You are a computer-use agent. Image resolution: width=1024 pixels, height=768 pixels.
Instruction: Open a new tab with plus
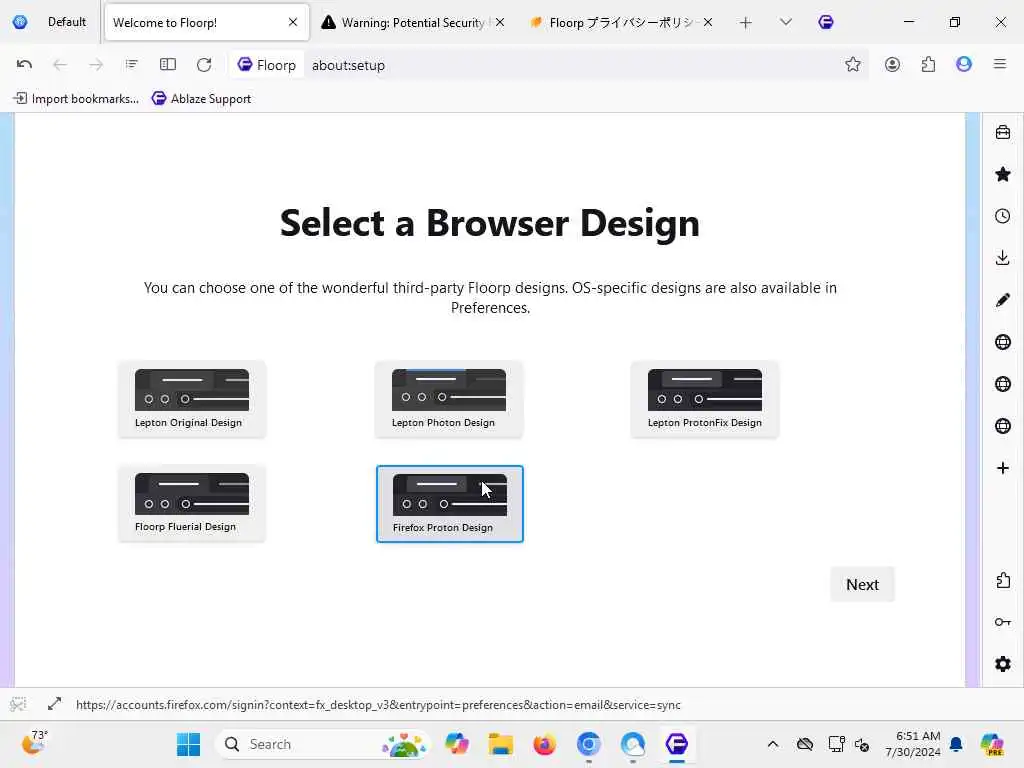pos(745,23)
